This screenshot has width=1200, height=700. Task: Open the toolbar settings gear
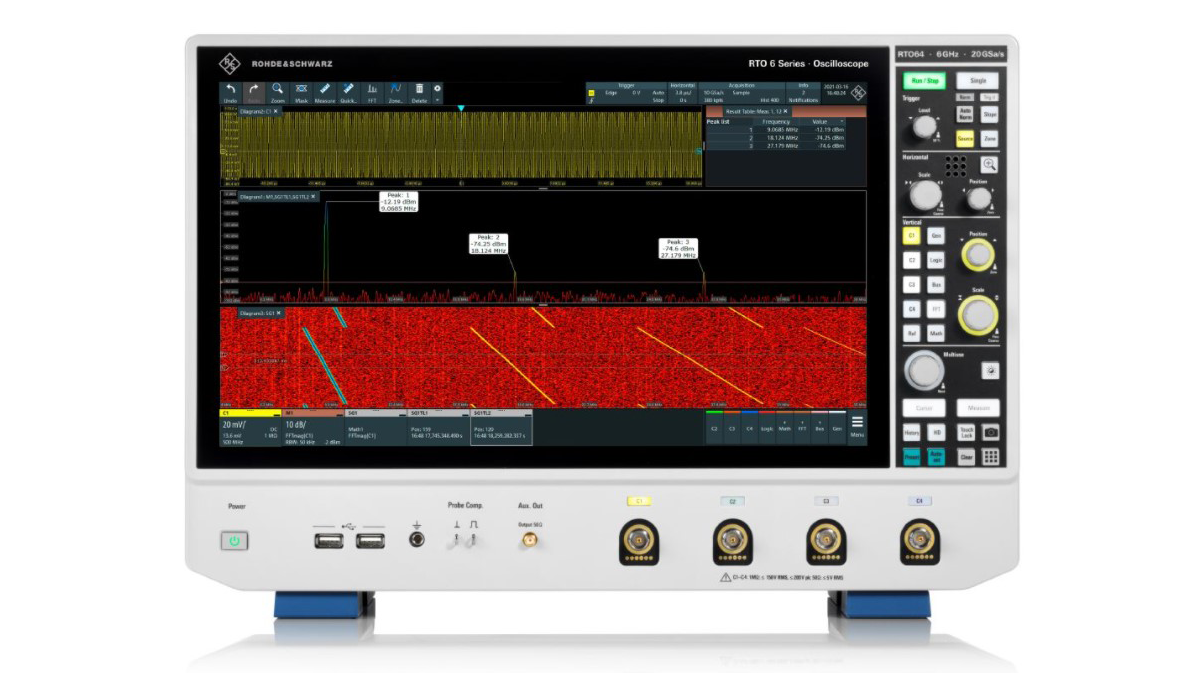pos(437,89)
